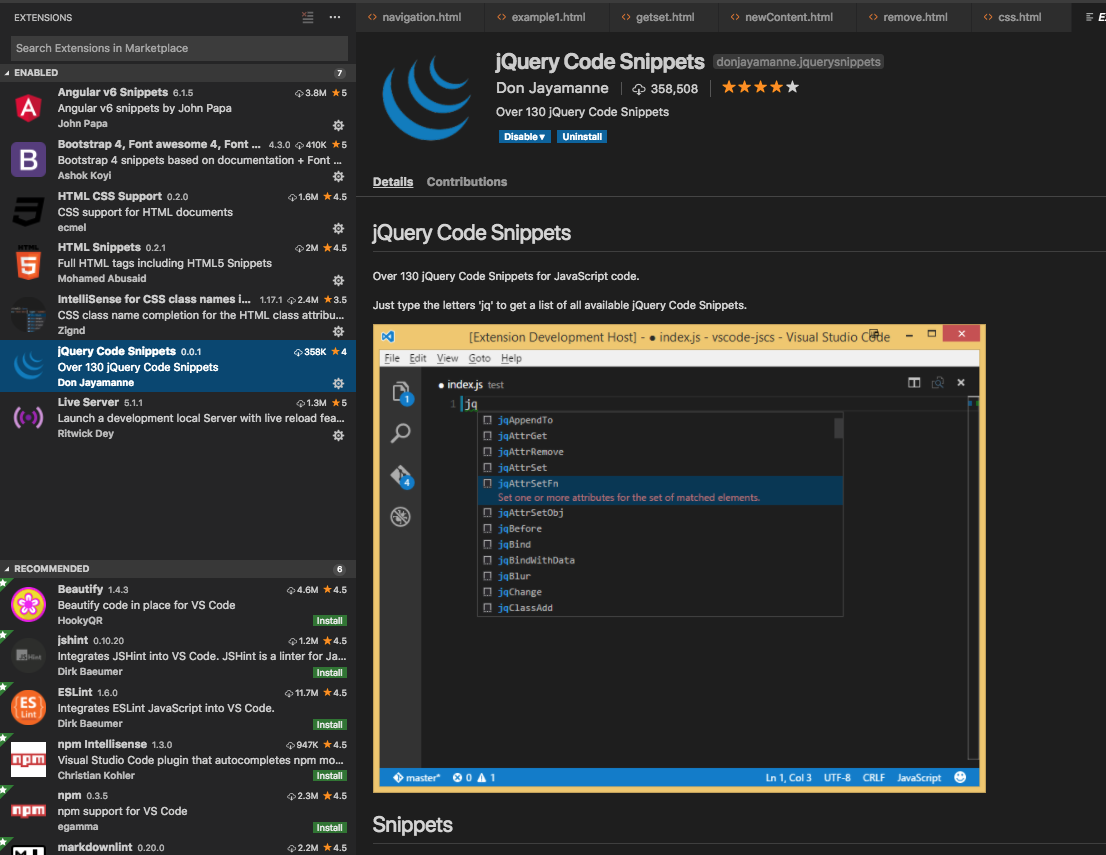Click the Bootstrap 4 extension logo
The height and width of the screenshot is (855, 1106).
point(28,159)
